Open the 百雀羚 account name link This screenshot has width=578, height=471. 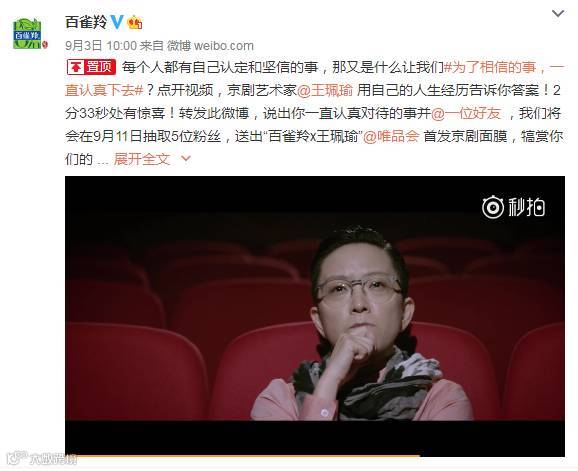86,22
